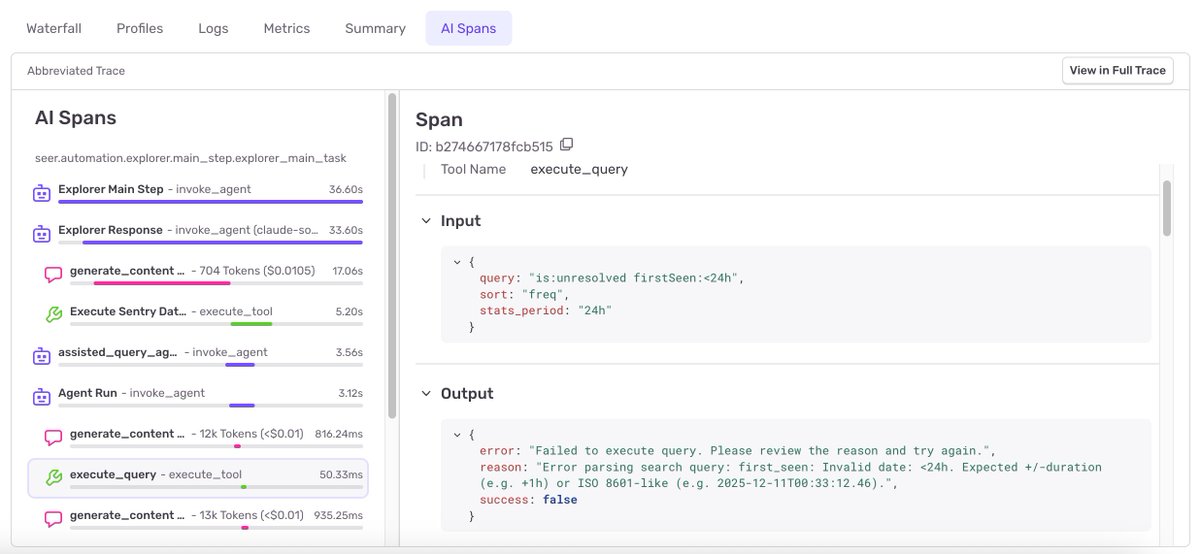Click the robot icon beside Explorer Response
The height and width of the screenshot is (554, 1200).
[42, 234]
